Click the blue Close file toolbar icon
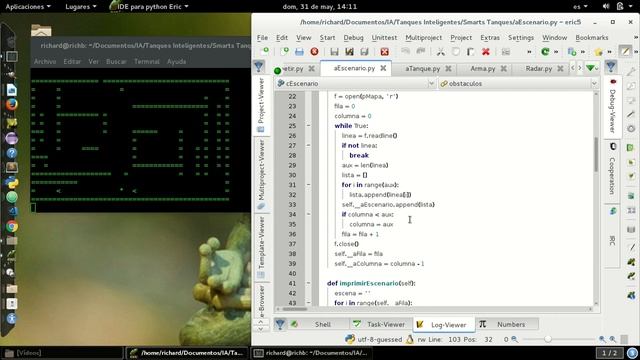The width and height of the screenshot is (640, 360). coord(299,51)
